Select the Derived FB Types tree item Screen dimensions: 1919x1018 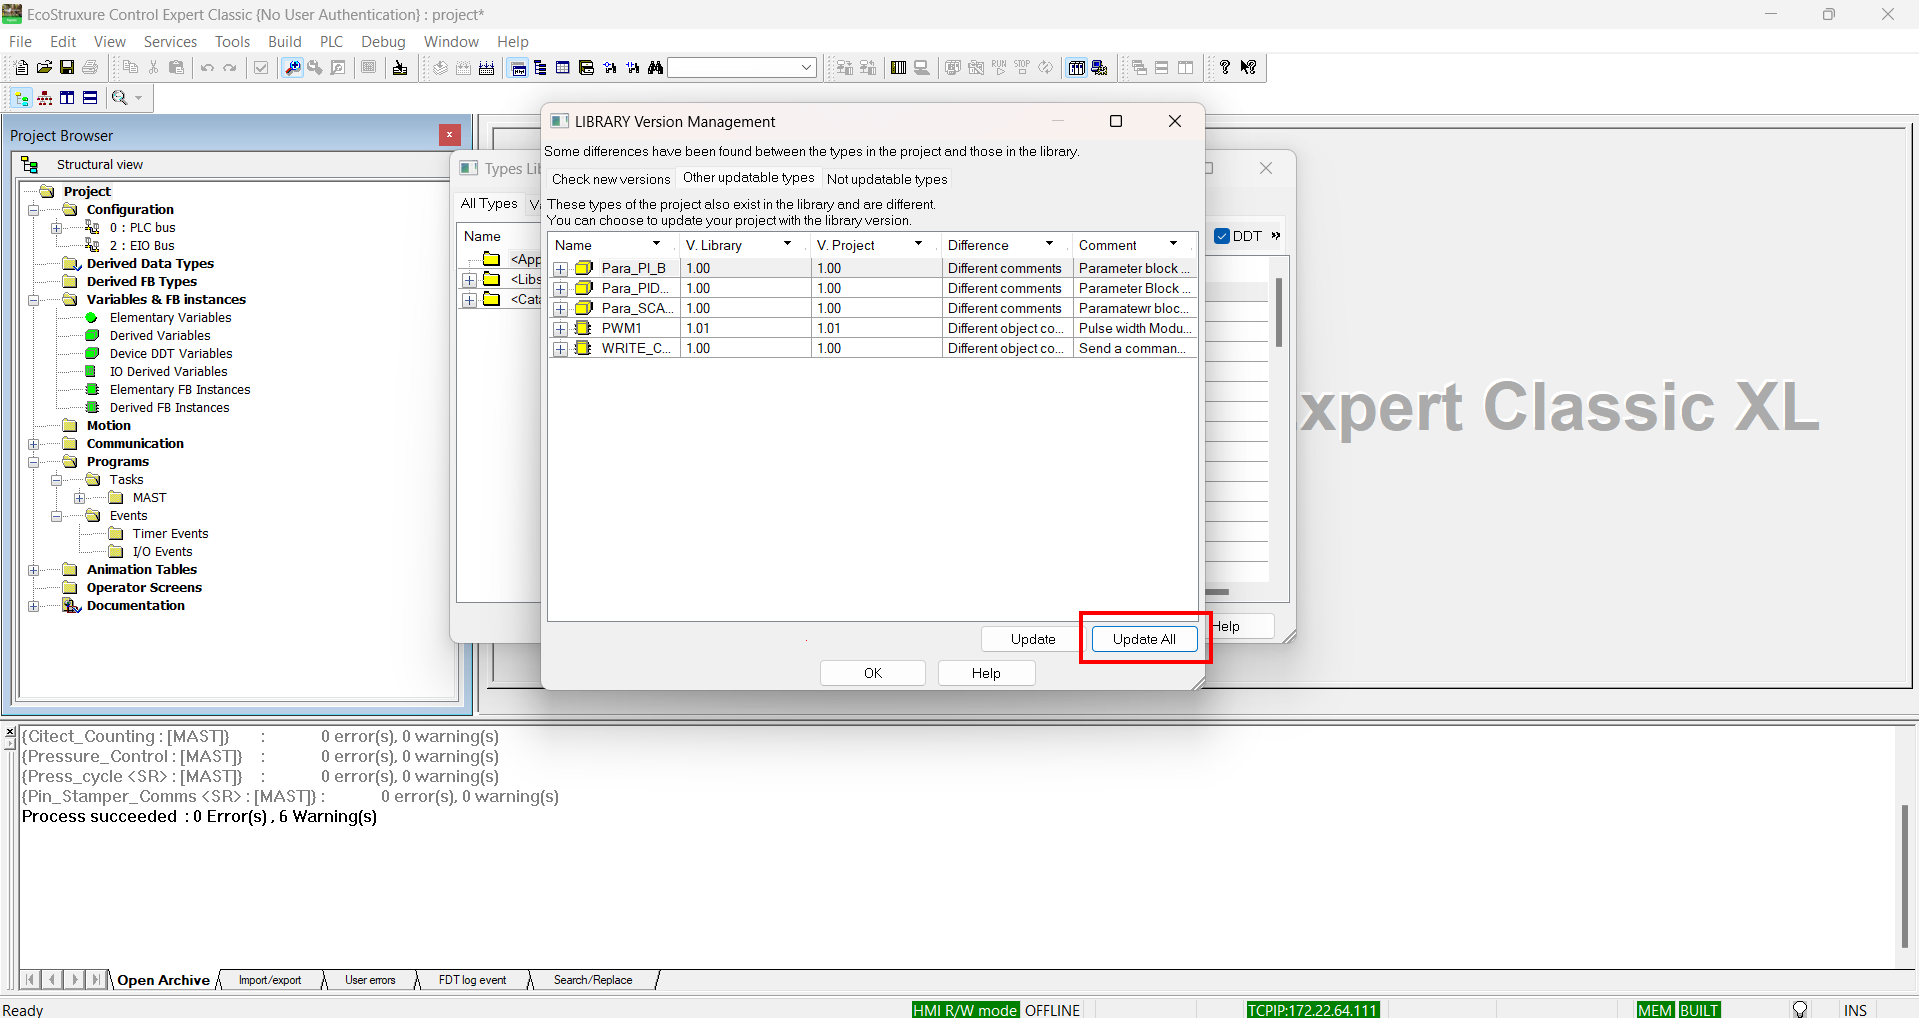tap(142, 282)
